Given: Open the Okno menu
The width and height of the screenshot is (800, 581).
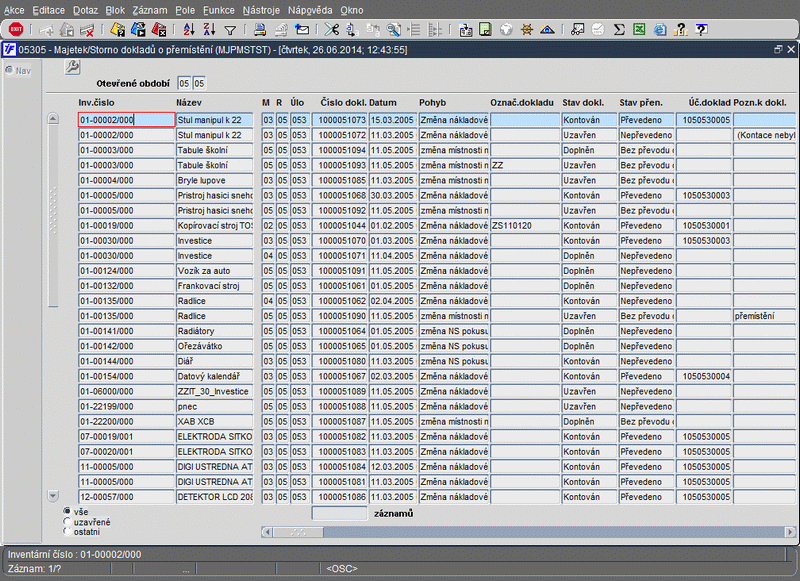Looking at the screenshot, I should click(x=352, y=10).
